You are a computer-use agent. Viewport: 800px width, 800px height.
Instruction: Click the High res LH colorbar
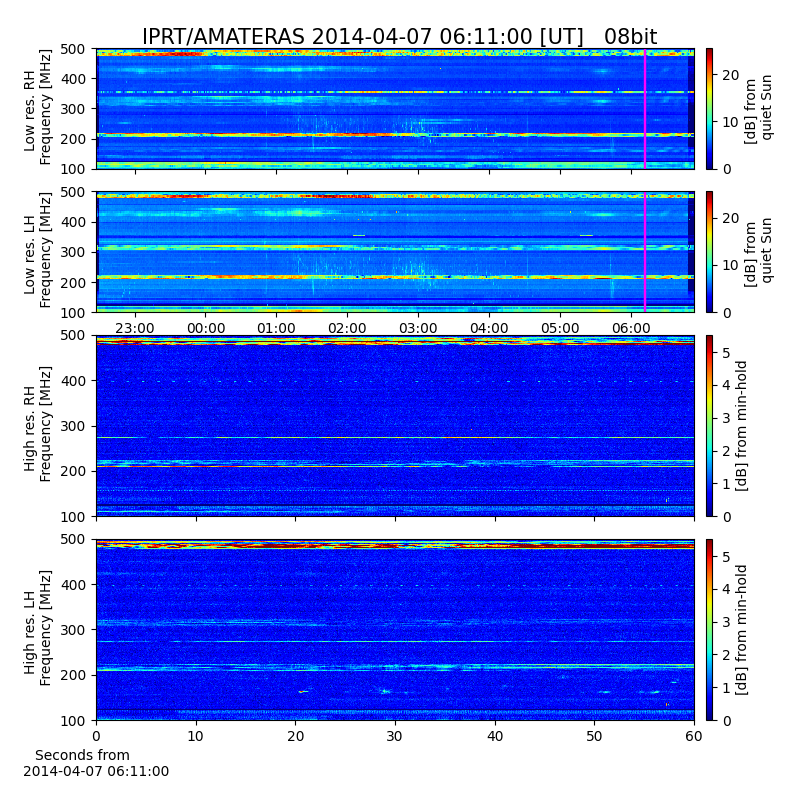pos(709,630)
